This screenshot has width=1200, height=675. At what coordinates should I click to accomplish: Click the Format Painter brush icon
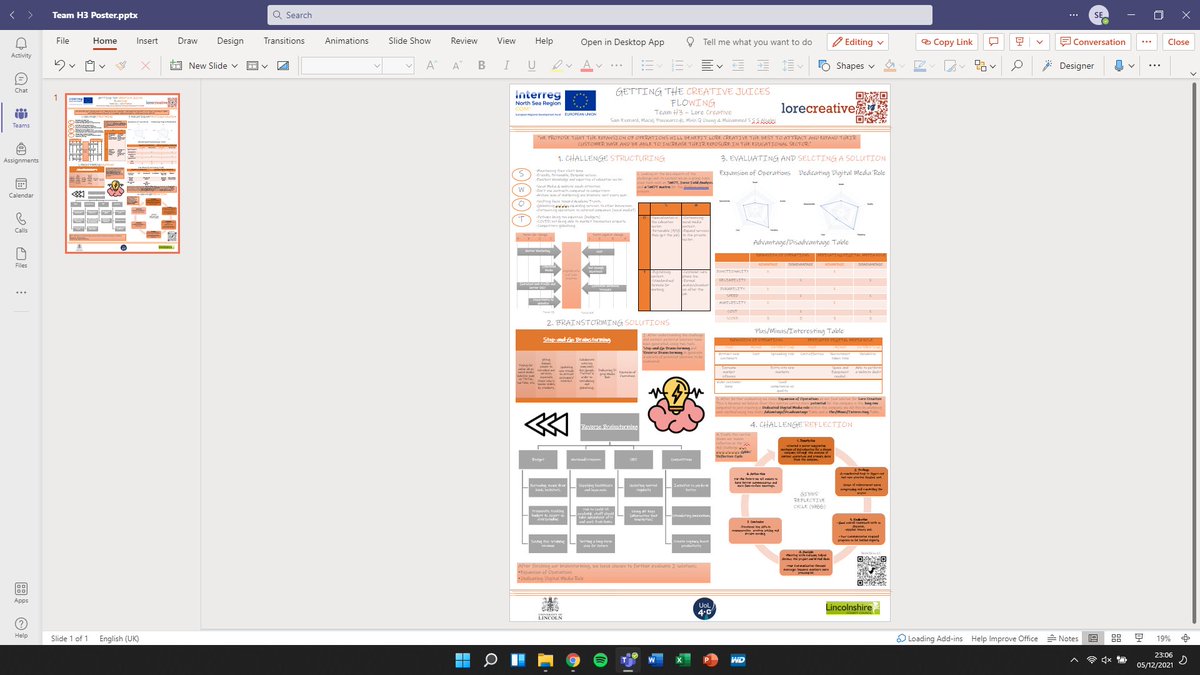pos(119,65)
